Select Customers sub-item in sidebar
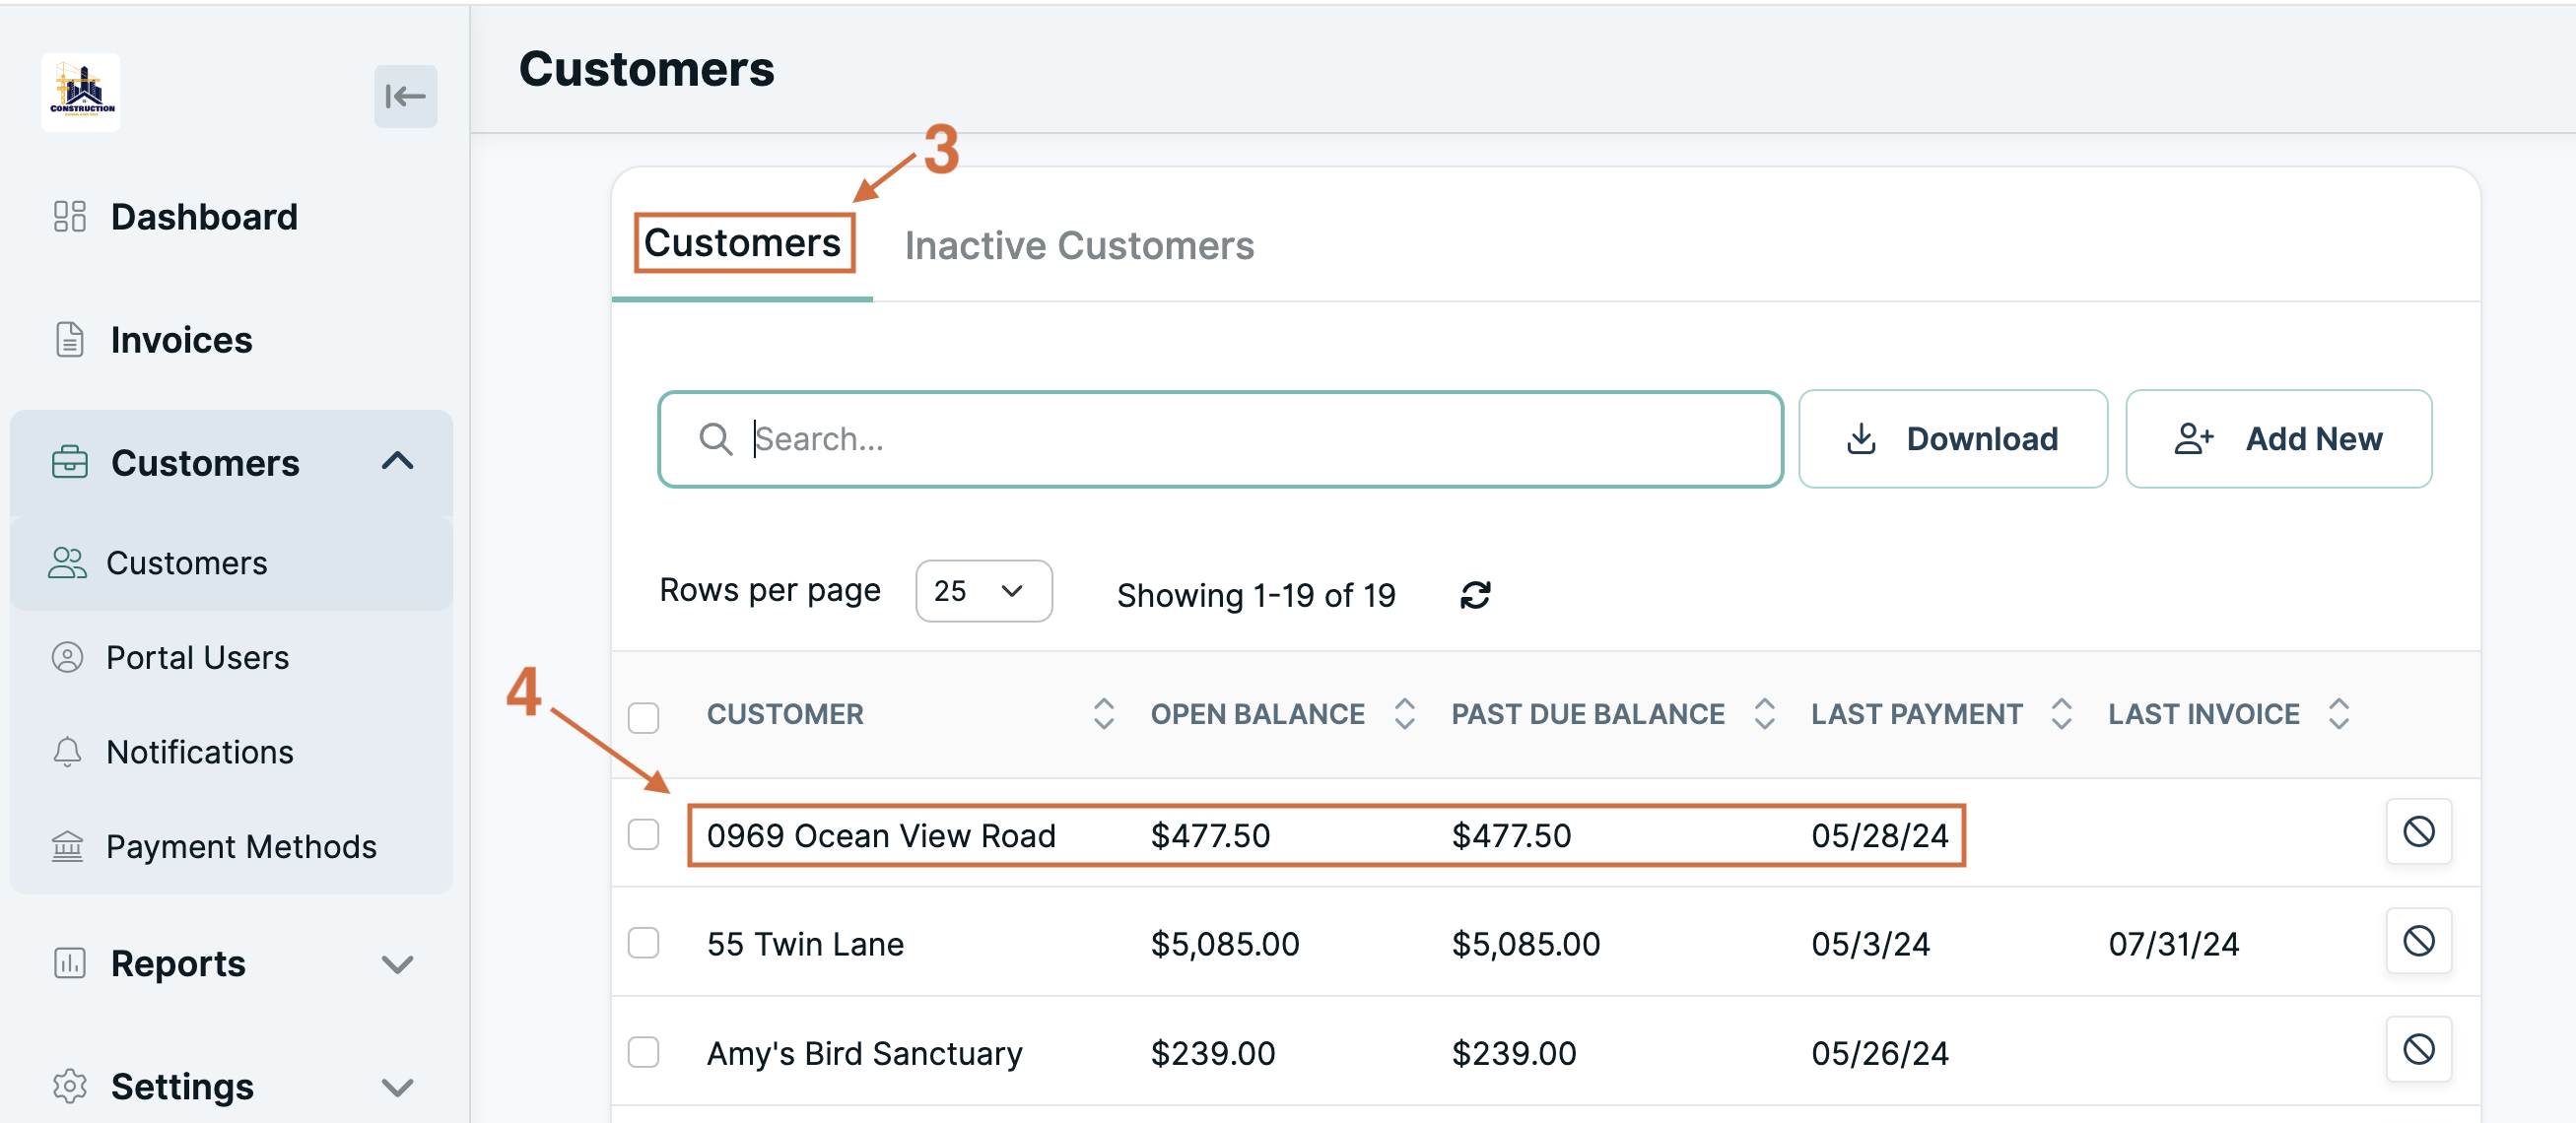The width and height of the screenshot is (2576, 1123). point(231,563)
